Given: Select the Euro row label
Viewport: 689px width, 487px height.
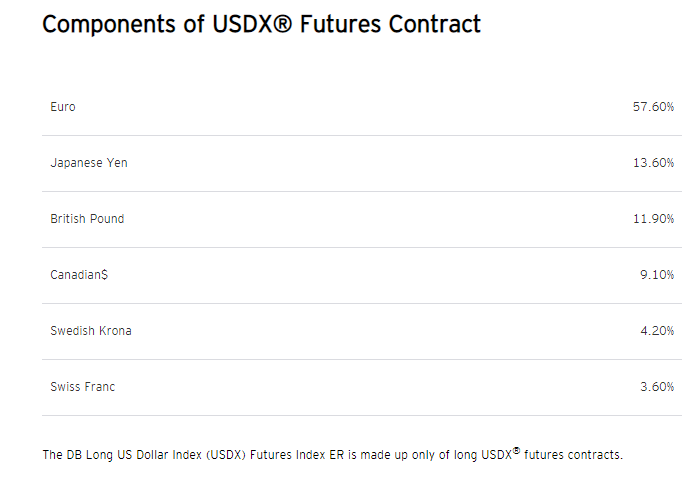Looking at the screenshot, I should click(x=63, y=107).
